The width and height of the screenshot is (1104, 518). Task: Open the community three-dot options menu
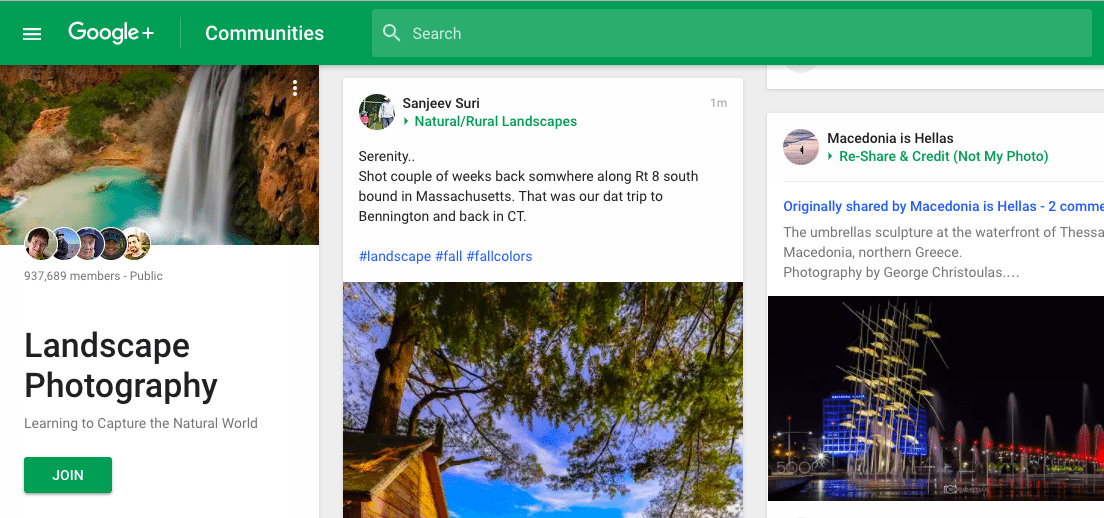295,89
